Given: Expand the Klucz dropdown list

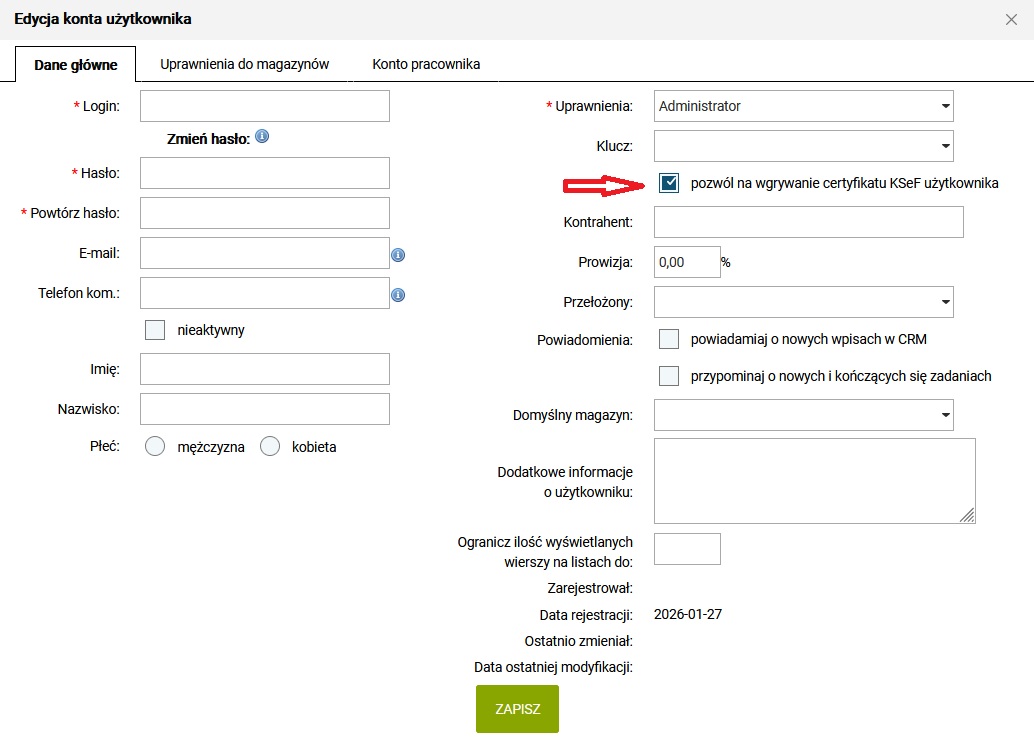Looking at the screenshot, I should [x=803, y=146].
